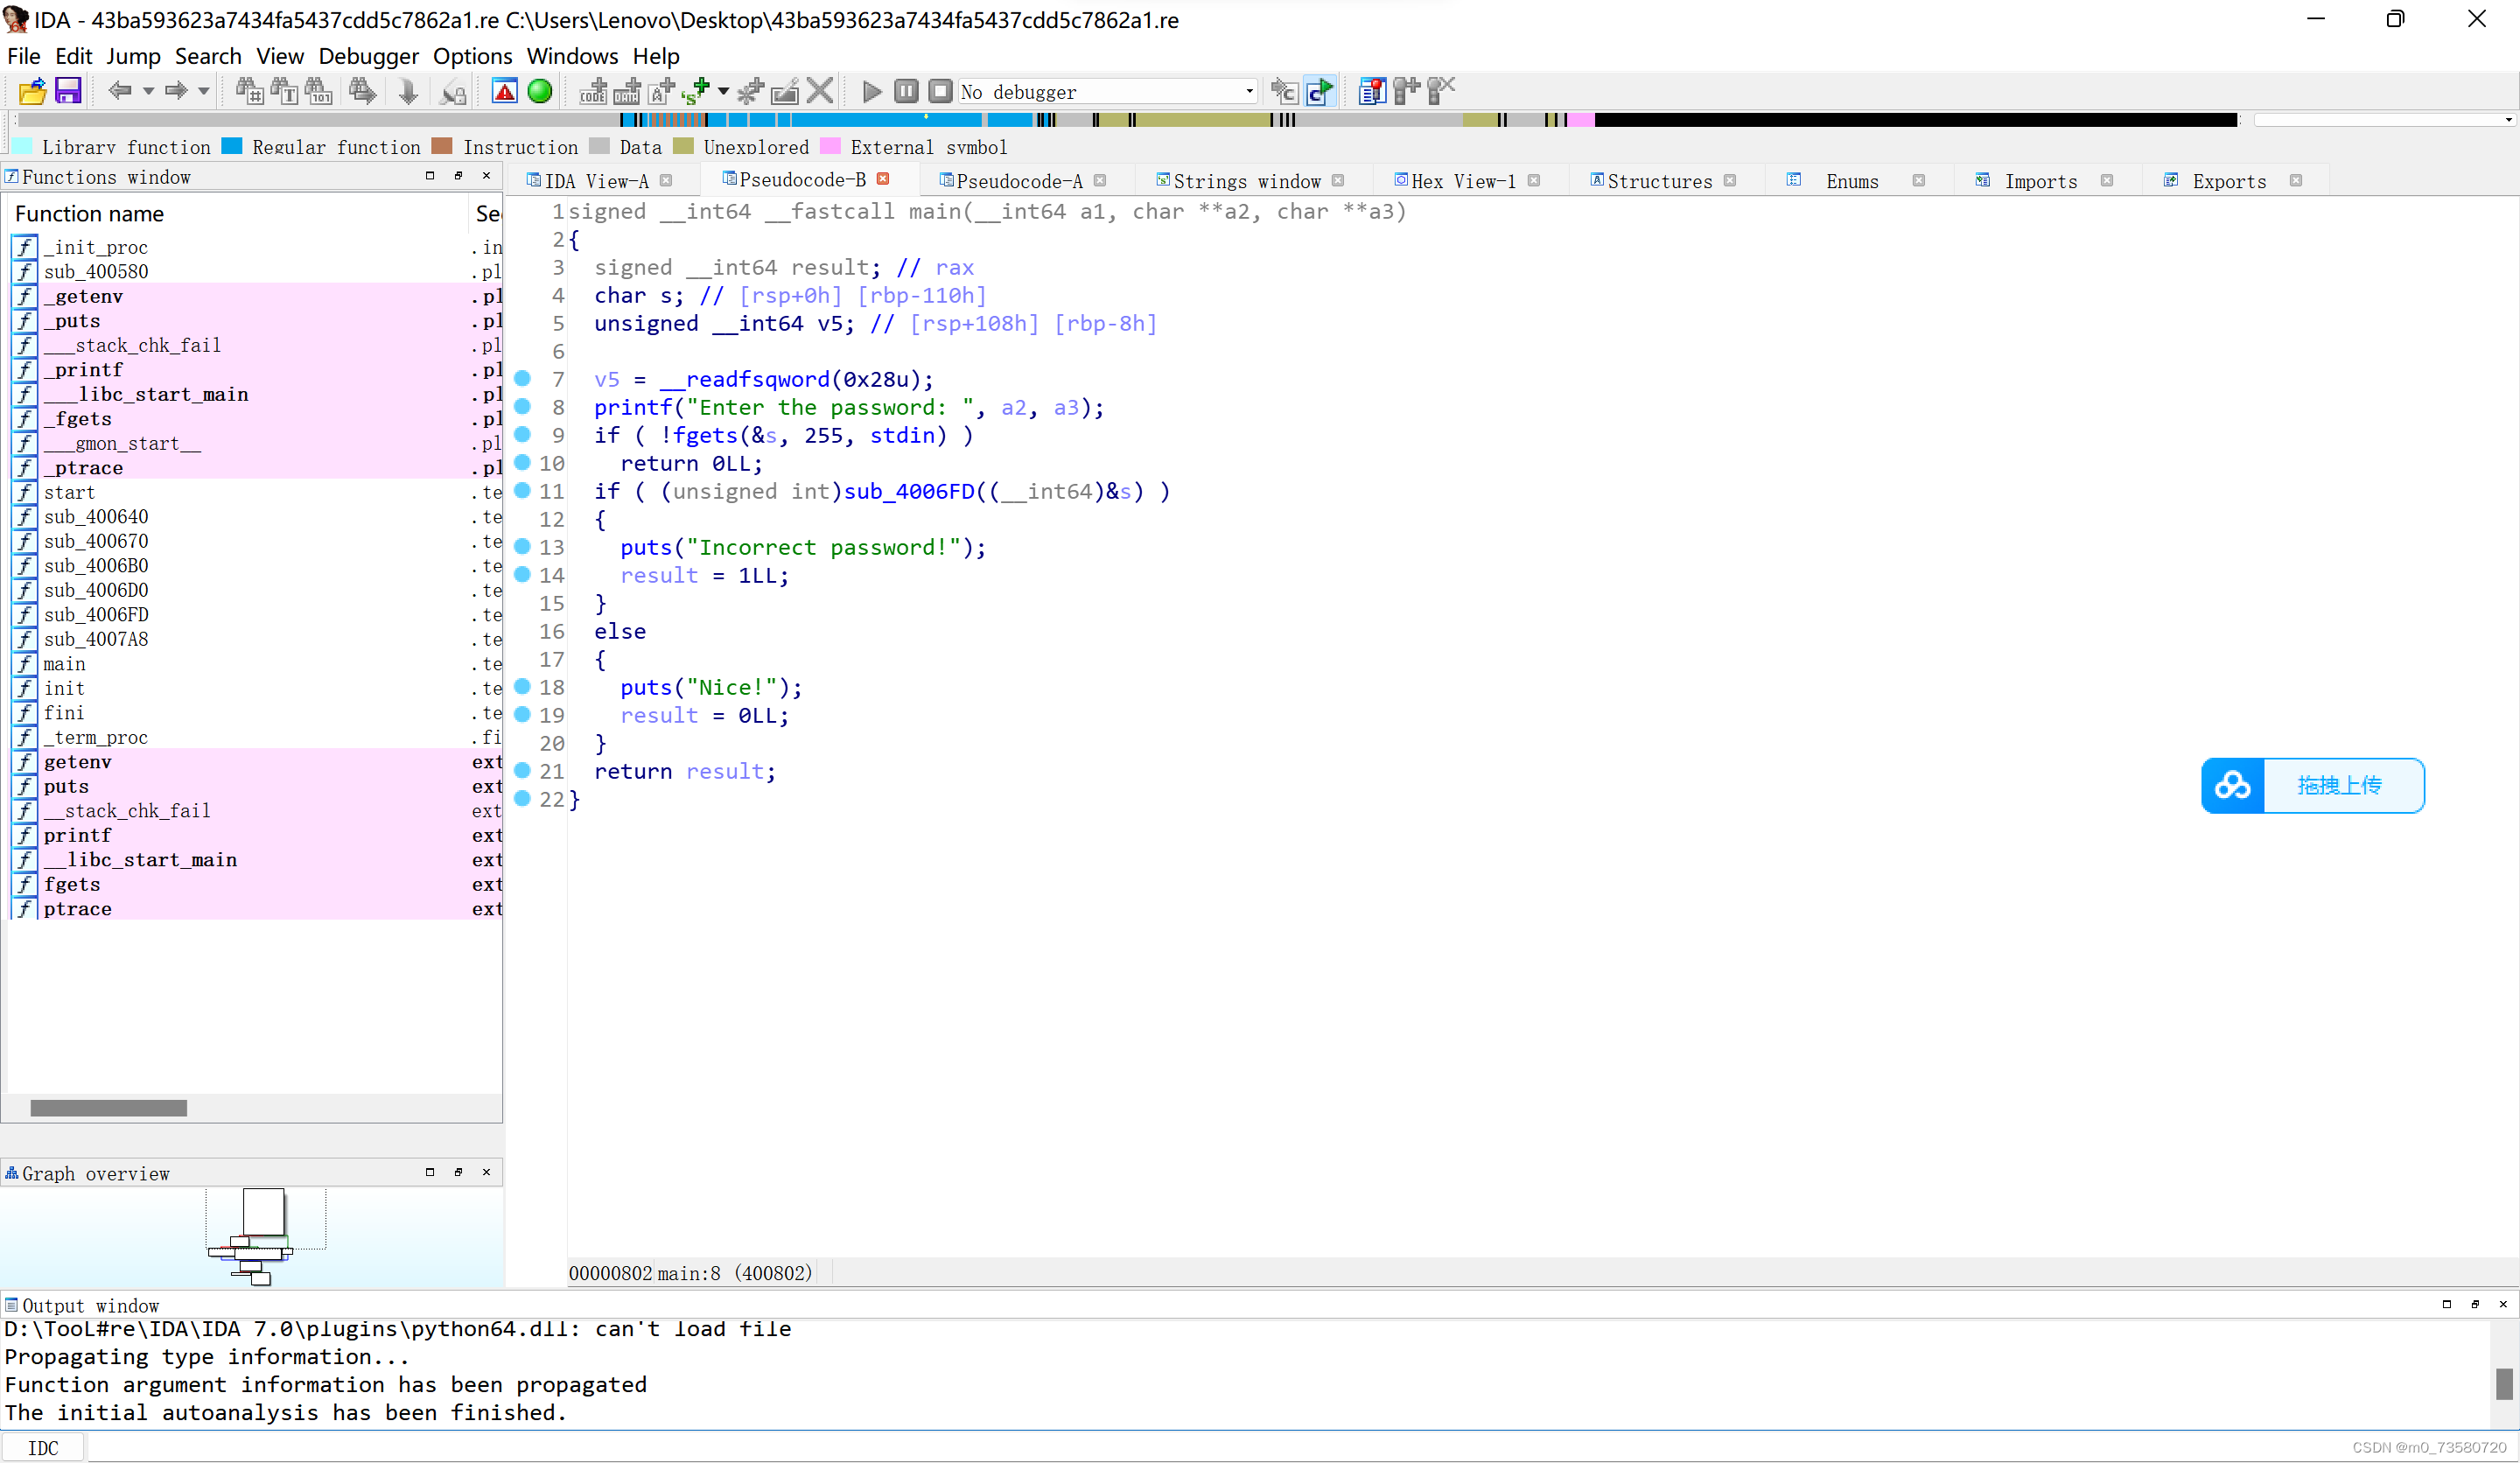This screenshot has height=1463, width=2520.
Task: Pause the running process
Action: point(906,91)
